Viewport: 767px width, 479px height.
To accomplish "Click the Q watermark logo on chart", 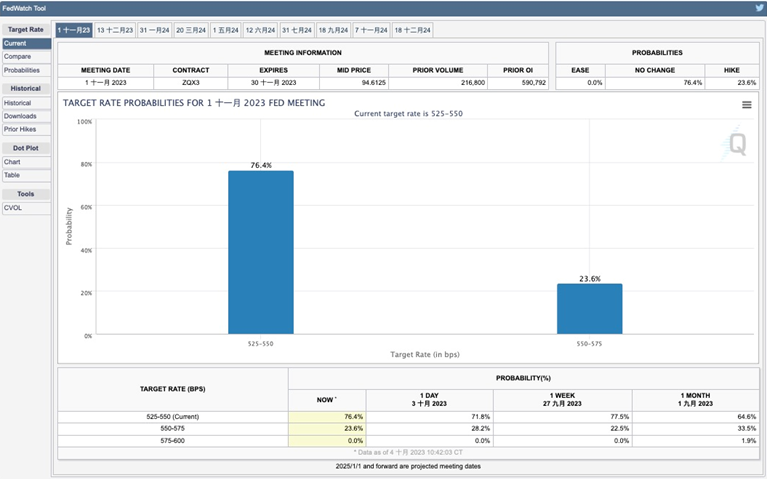I will [x=737, y=144].
